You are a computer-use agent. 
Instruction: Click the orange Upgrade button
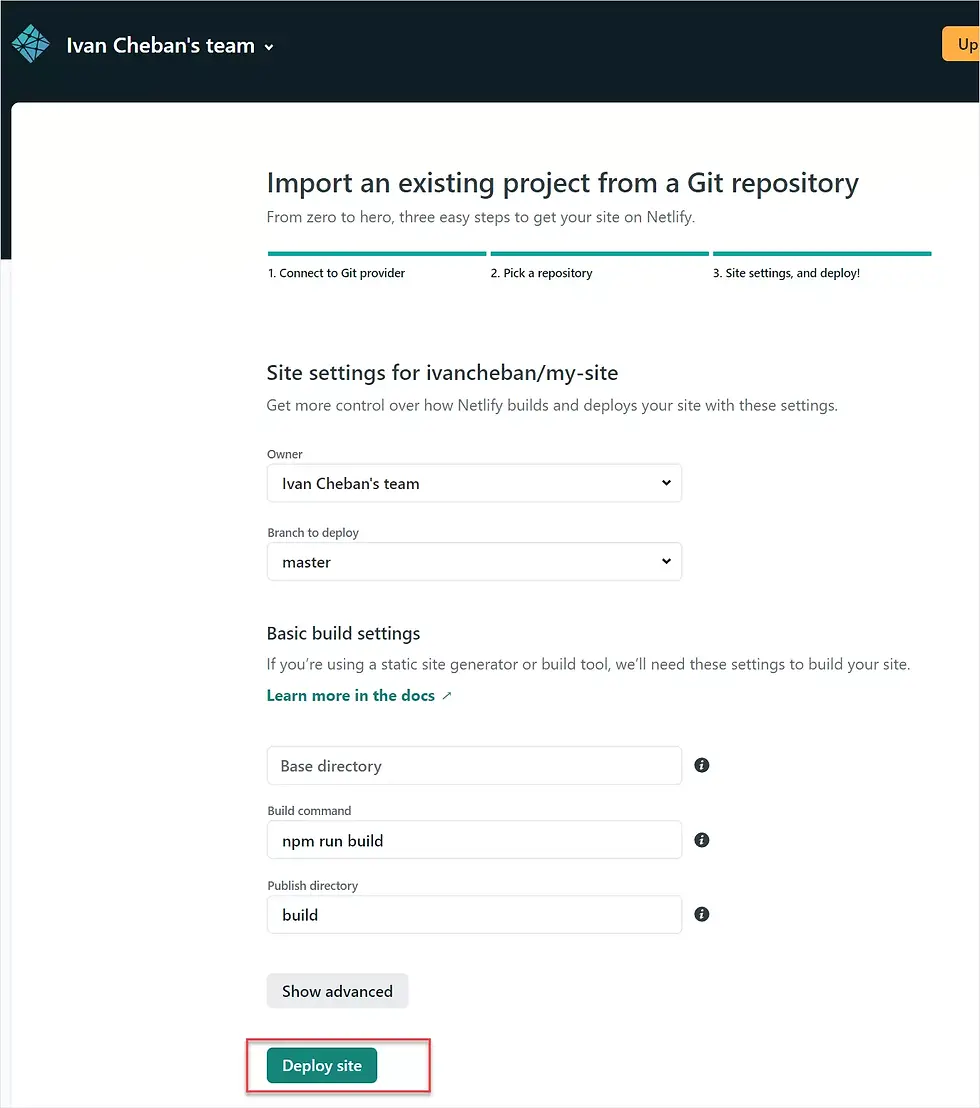(x=961, y=45)
